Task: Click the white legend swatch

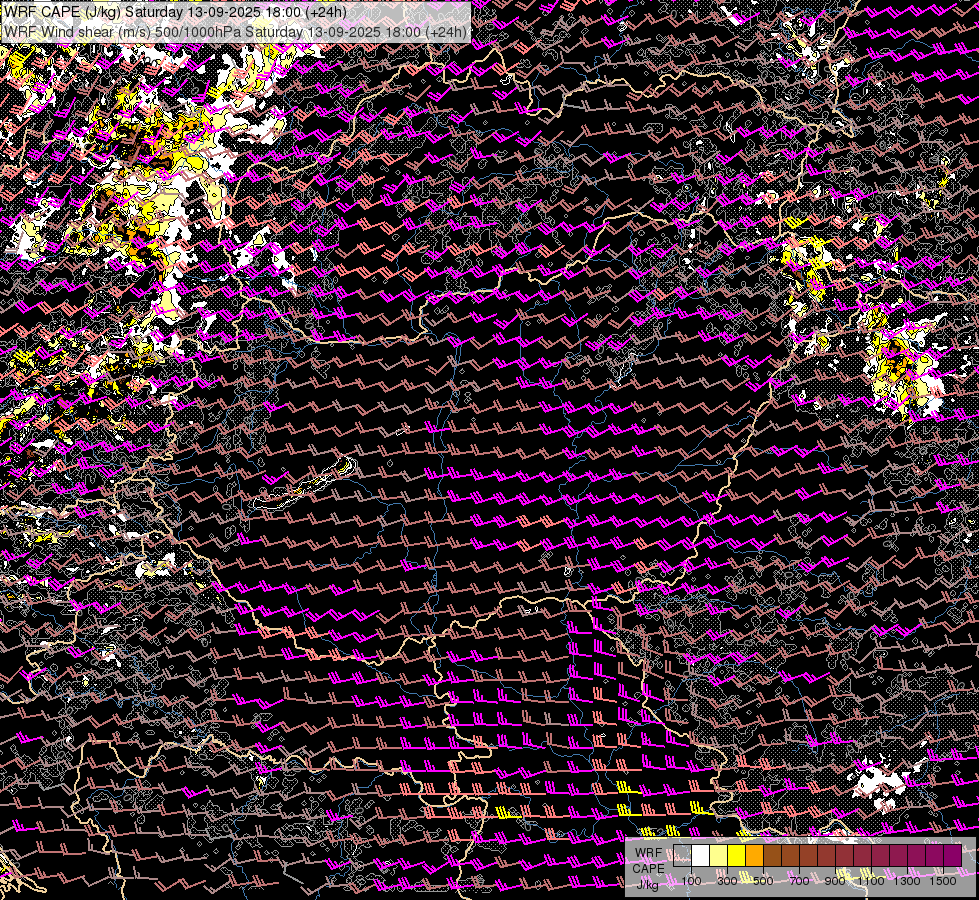Action: click(x=701, y=855)
